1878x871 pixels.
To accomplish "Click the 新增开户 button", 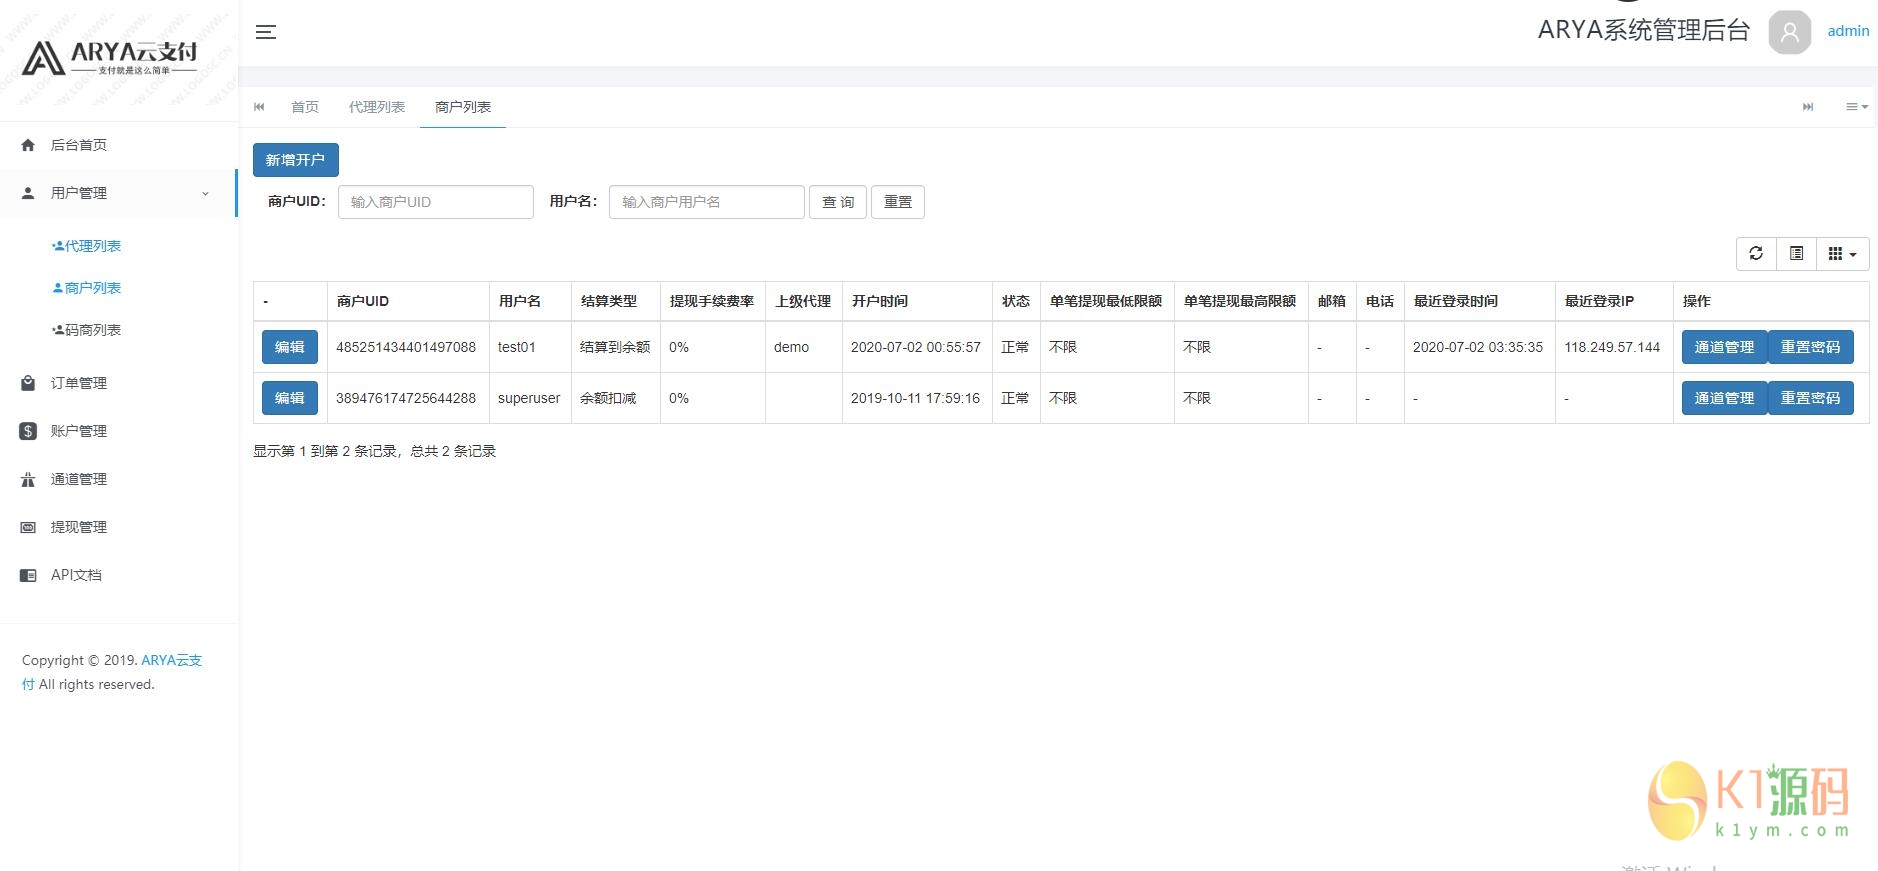I will [x=296, y=160].
